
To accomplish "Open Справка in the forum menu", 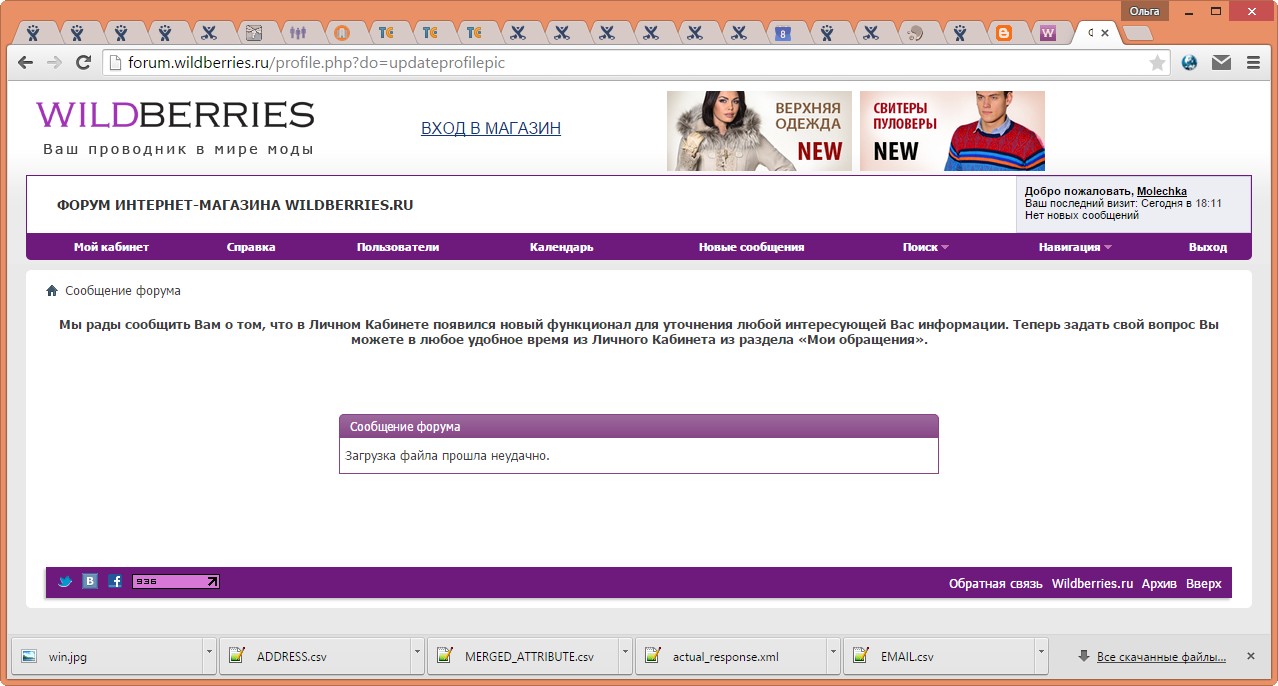I will (251, 247).
